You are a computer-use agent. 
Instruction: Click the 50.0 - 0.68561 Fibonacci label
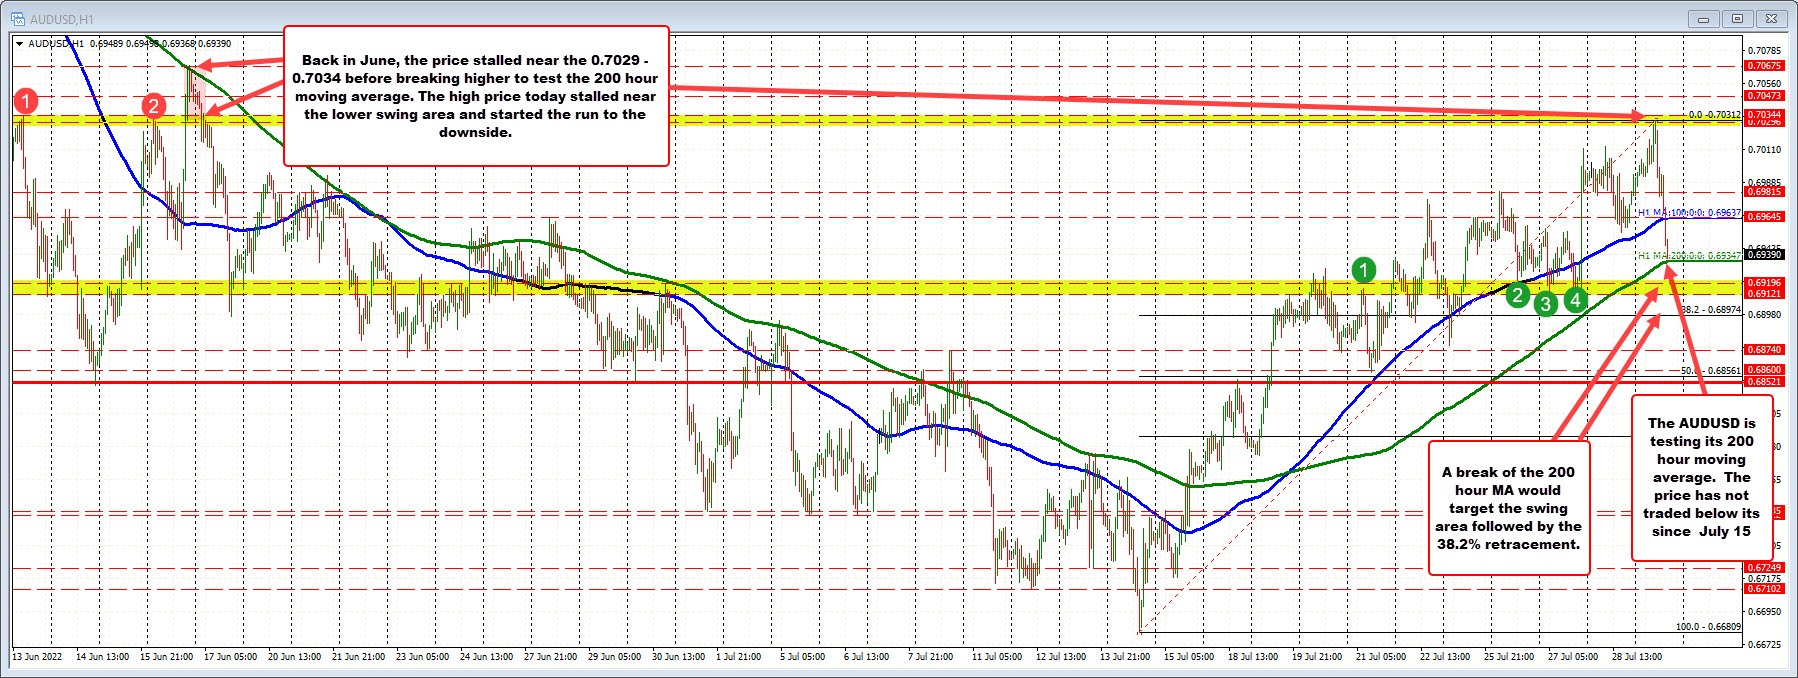click(1711, 370)
